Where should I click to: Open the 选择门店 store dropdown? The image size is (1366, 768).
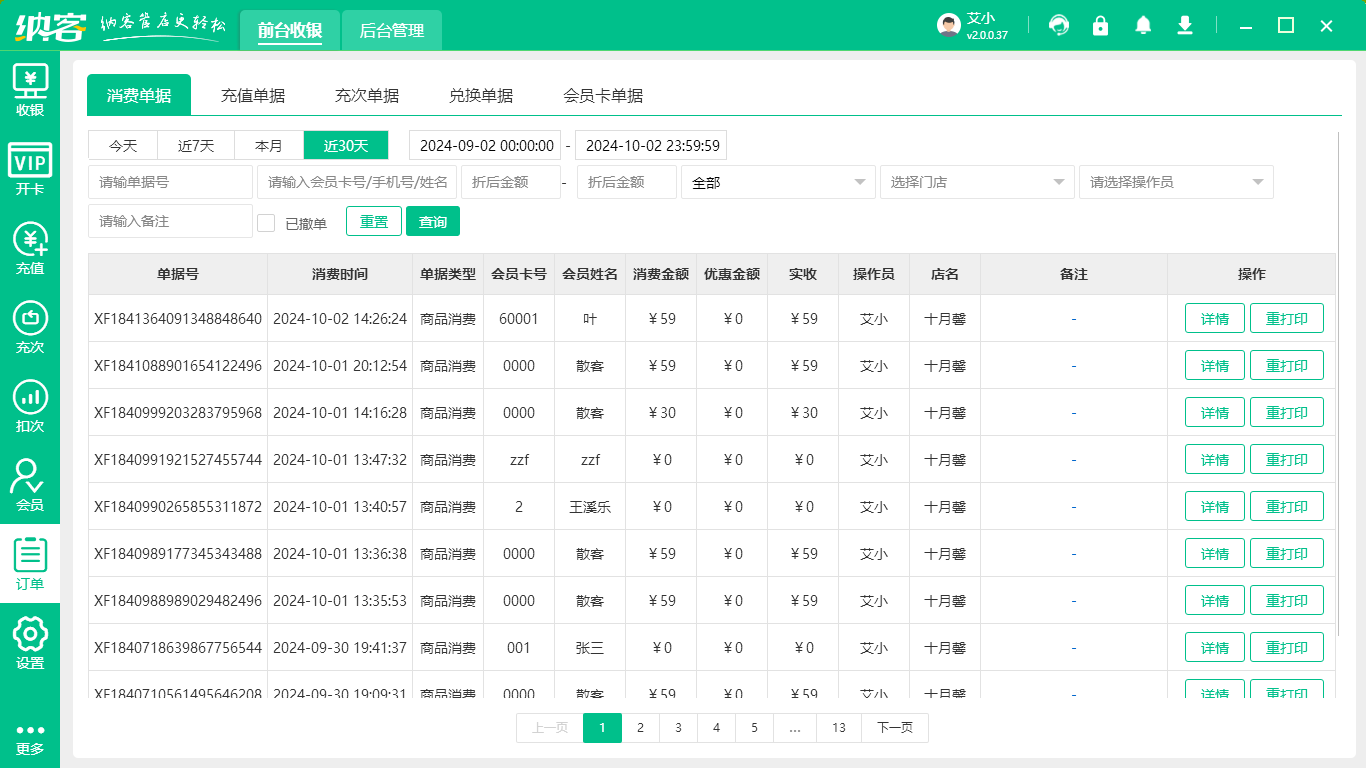coord(977,182)
